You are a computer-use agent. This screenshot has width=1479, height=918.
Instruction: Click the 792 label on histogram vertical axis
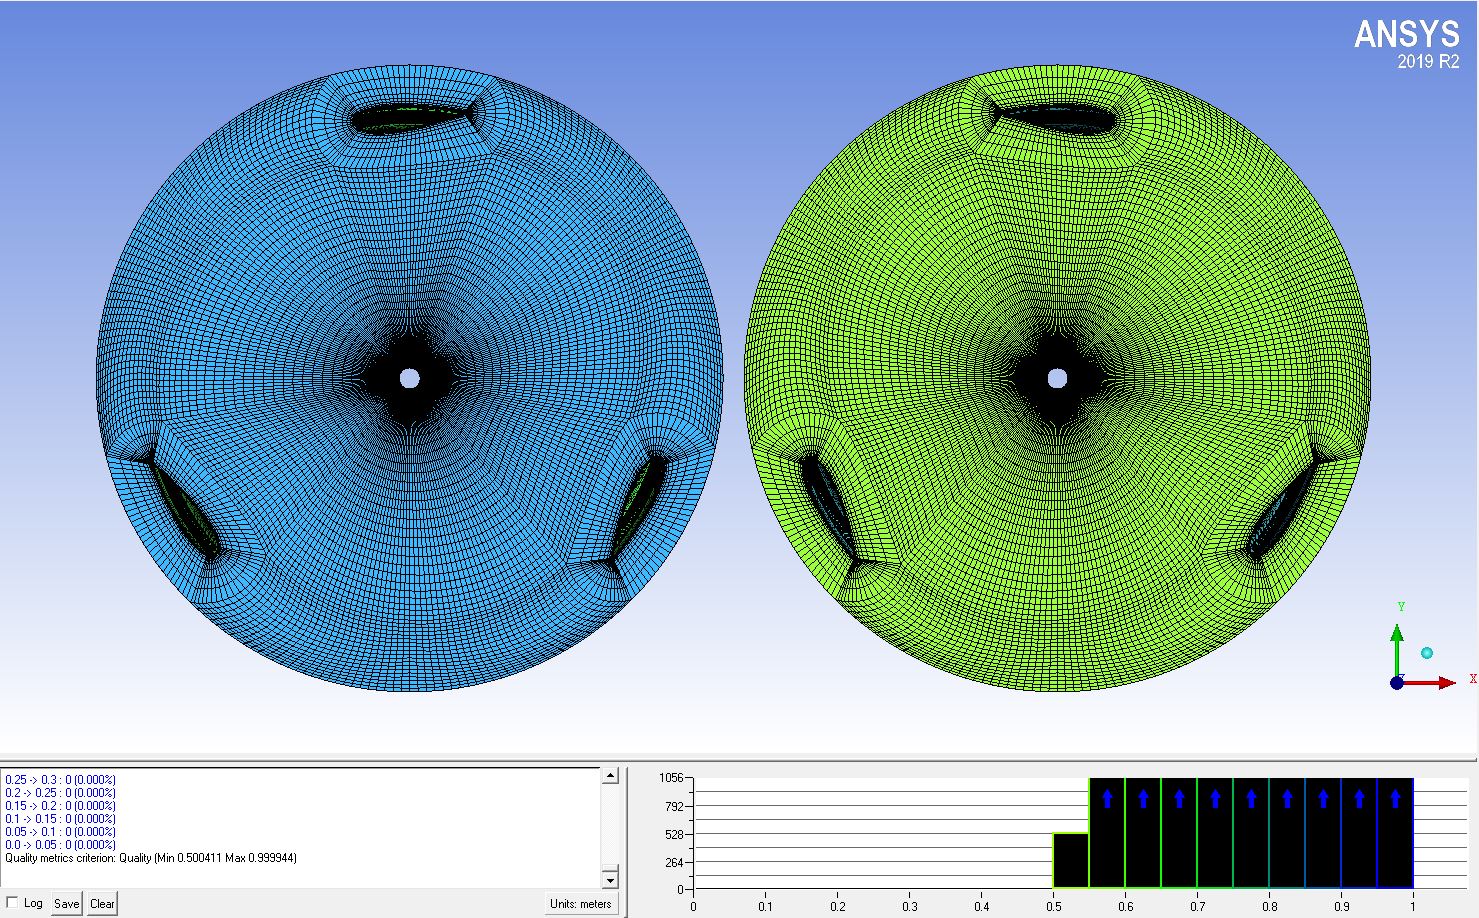tap(673, 806)
